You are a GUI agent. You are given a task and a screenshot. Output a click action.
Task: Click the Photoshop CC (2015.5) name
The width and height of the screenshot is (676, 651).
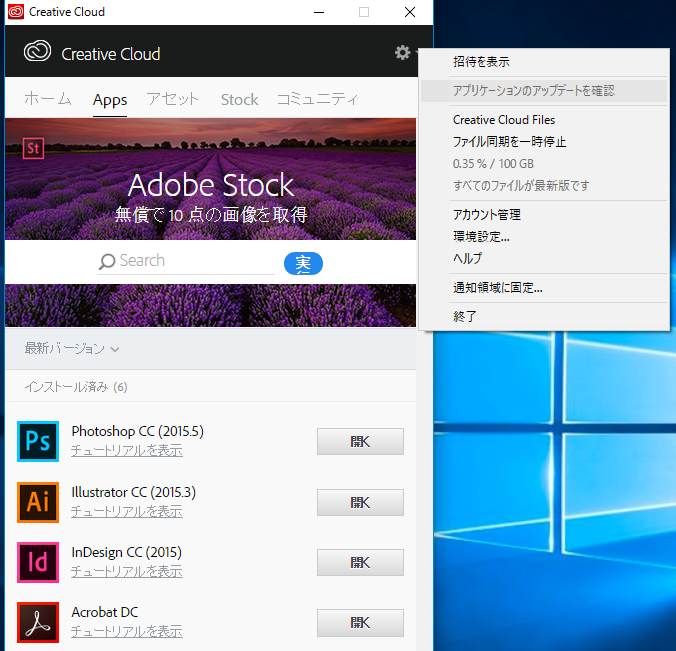click(138, 431)
